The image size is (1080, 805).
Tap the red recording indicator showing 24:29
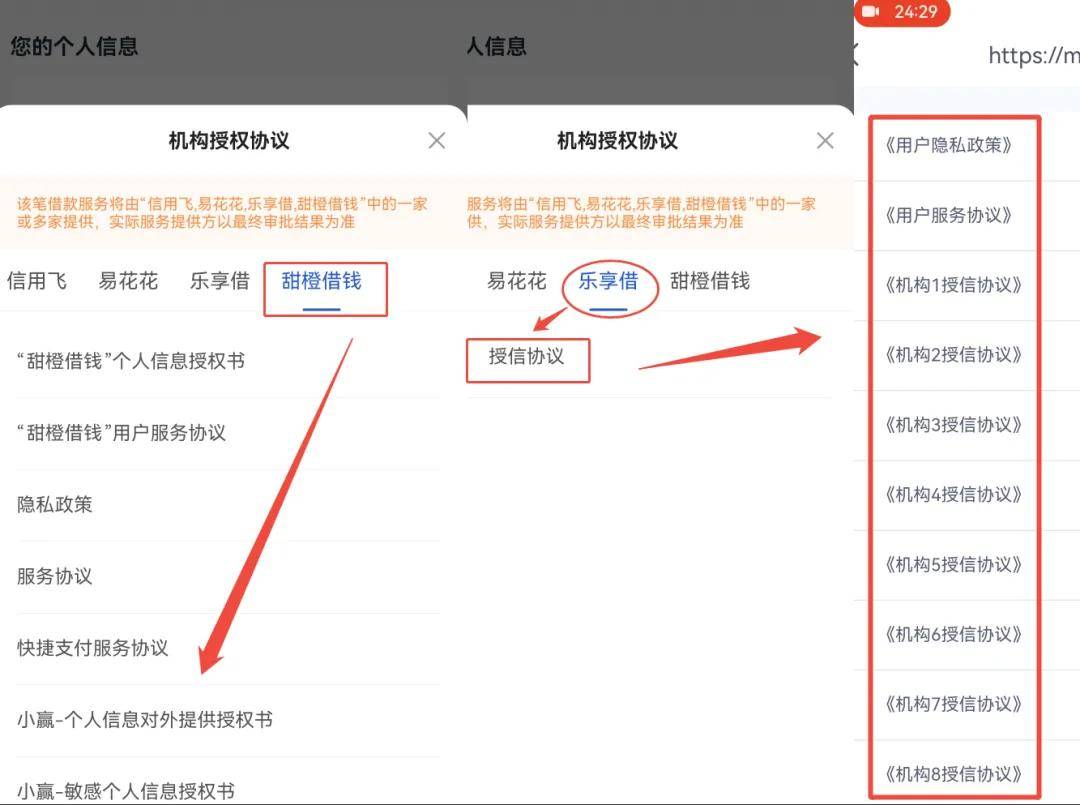[x=903, y=14]
